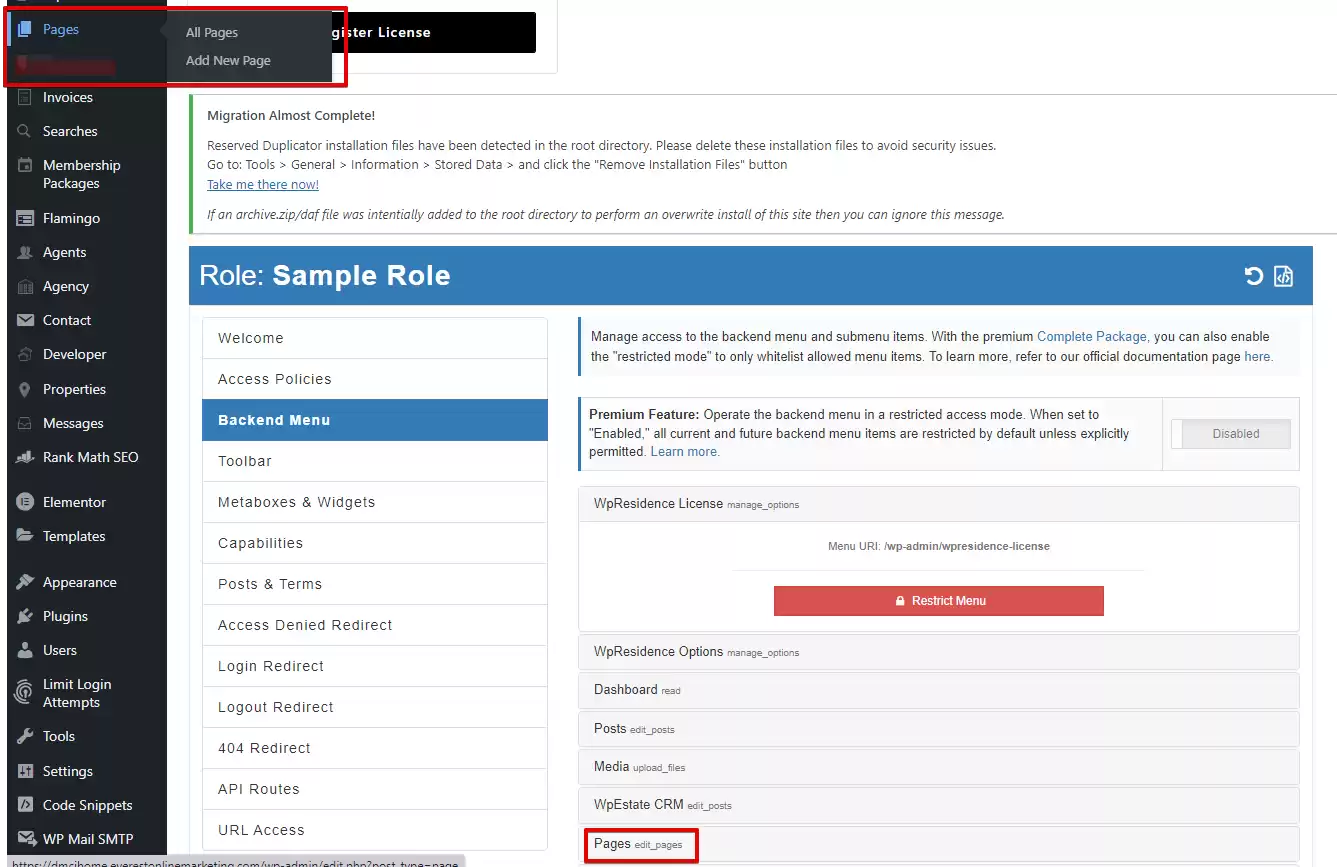The width and height of the screenshot is (1337, 867).
Task: Switch to the Capabilities tab
Action: [x=375, y=543]
